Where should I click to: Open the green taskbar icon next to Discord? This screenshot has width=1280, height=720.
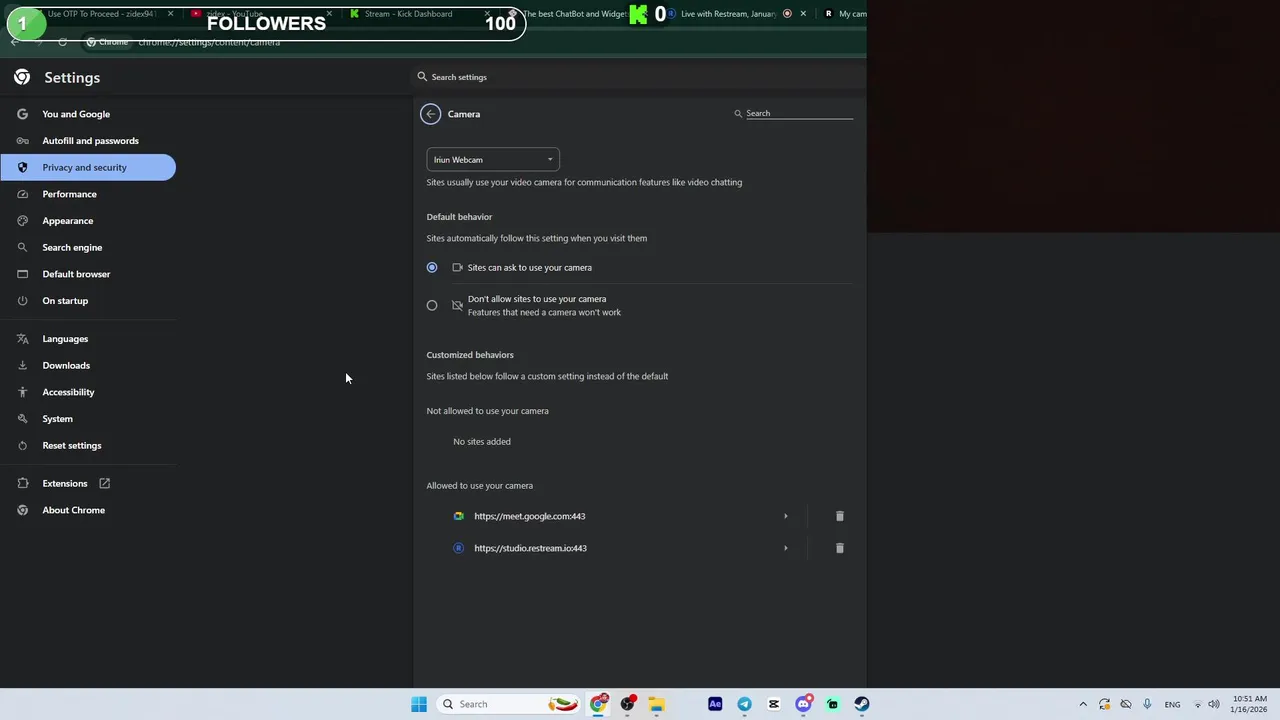832,704
